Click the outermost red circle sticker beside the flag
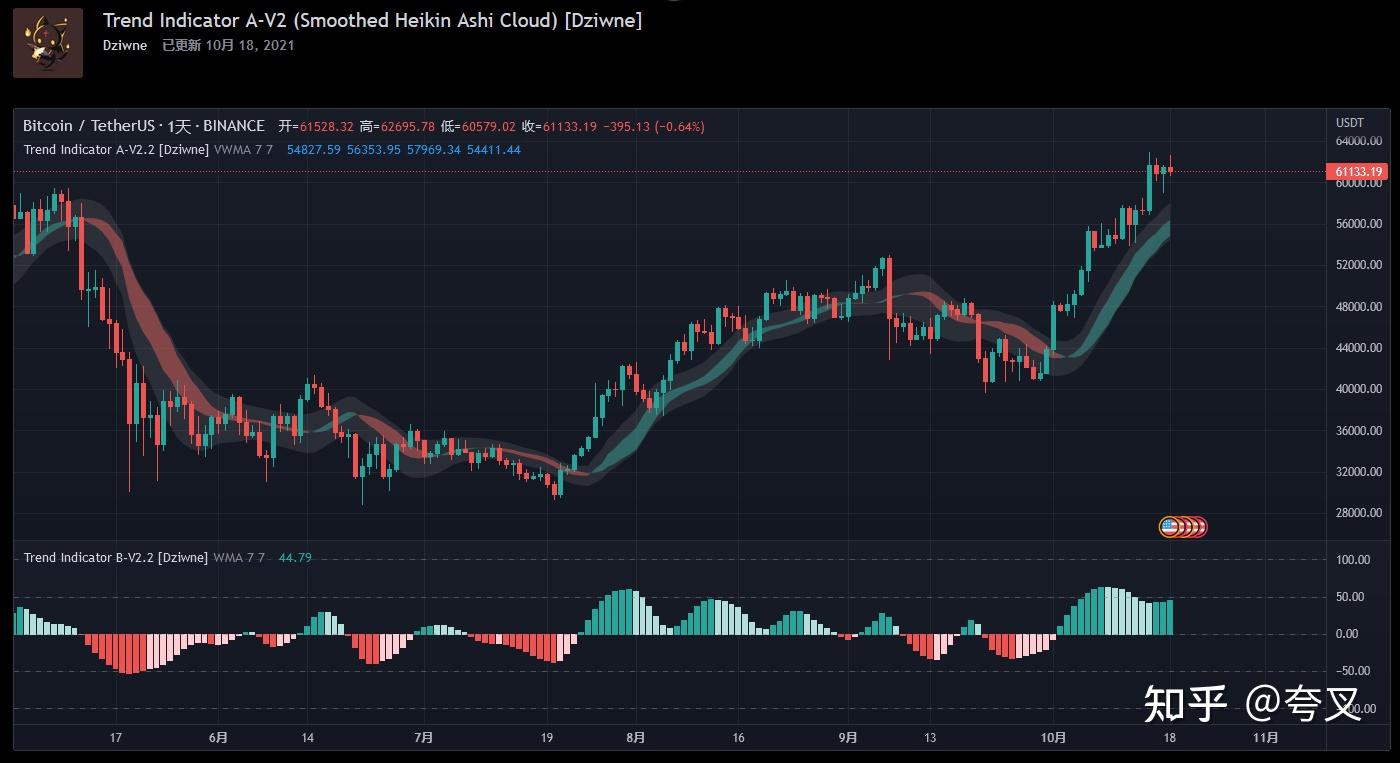This screenshot has width=1400, height=763. (1202, 526)
